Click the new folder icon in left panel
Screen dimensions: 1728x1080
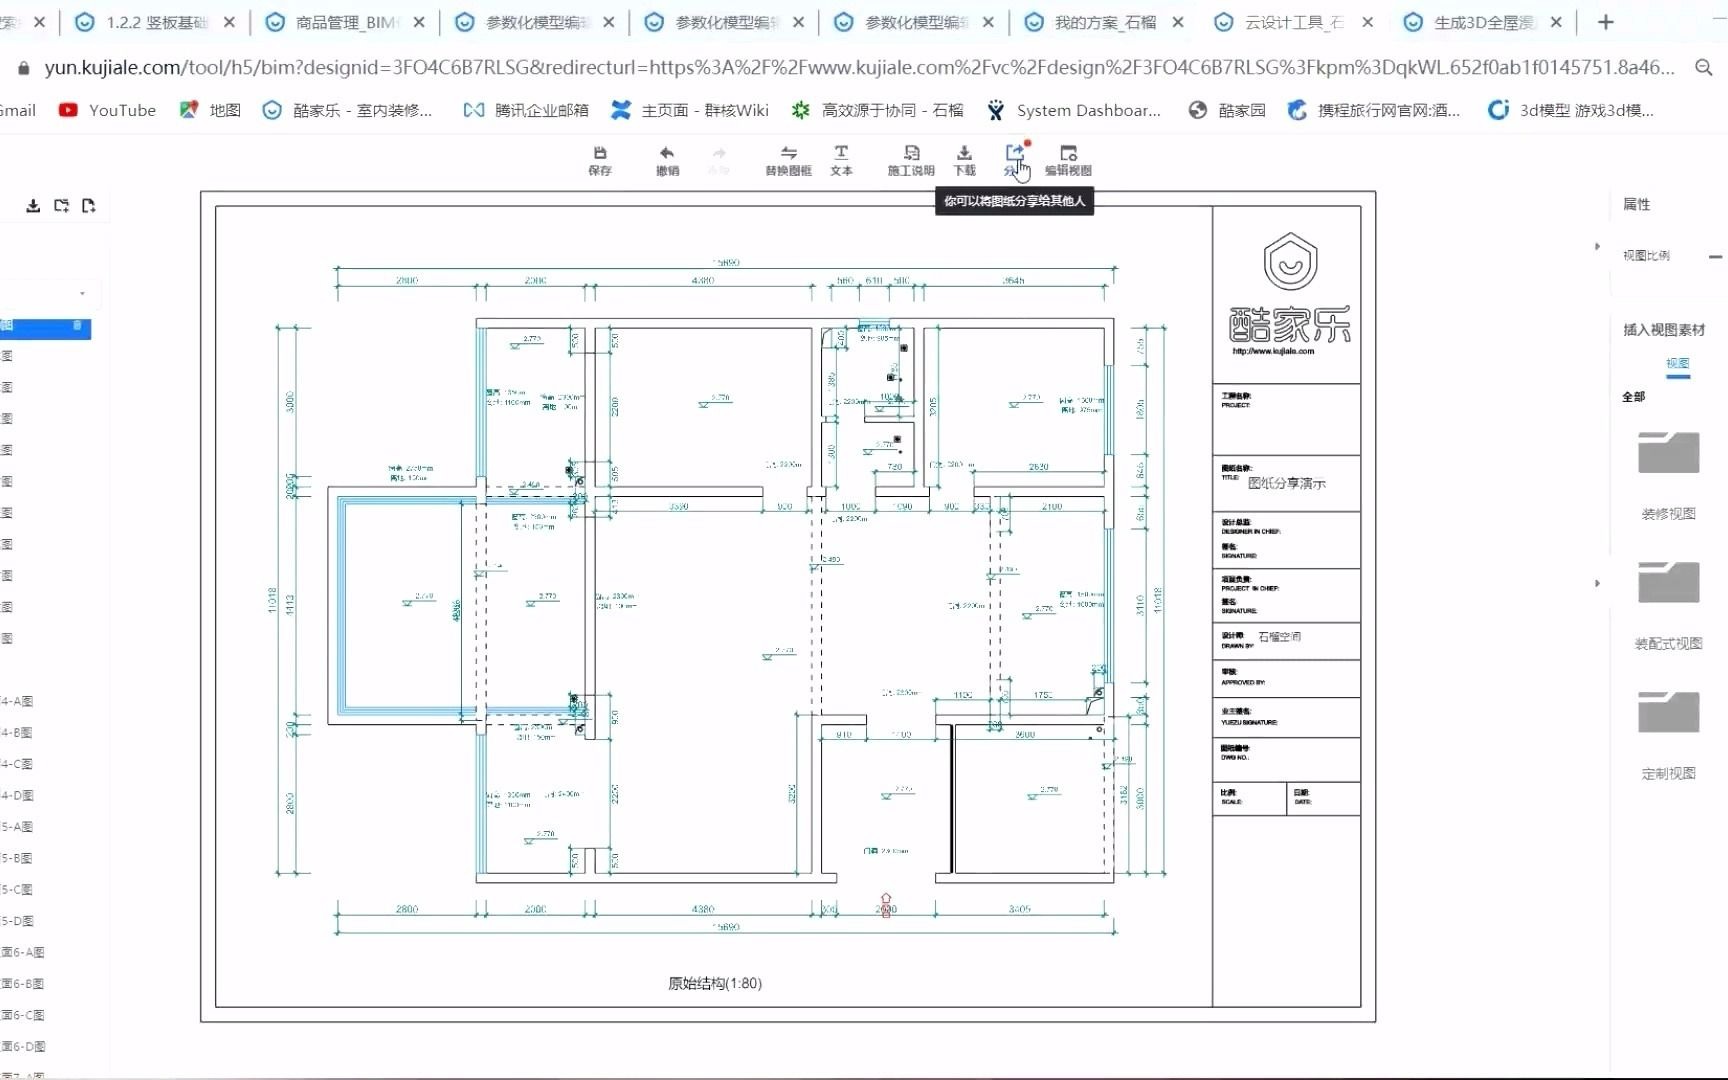pos(61,206)
